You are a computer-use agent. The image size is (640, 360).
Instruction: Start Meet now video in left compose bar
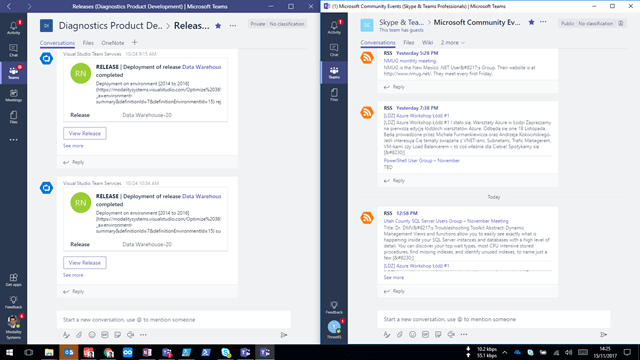click(130, 335)
